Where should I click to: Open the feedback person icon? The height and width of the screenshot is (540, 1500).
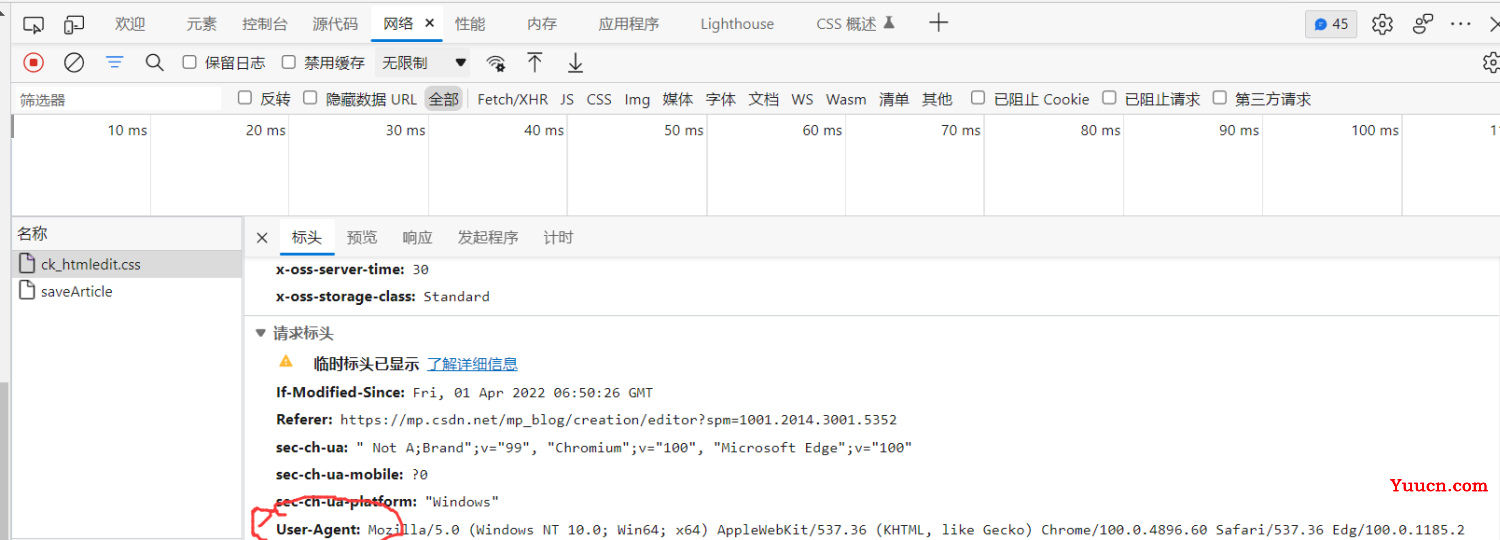tap(1423, 24)
